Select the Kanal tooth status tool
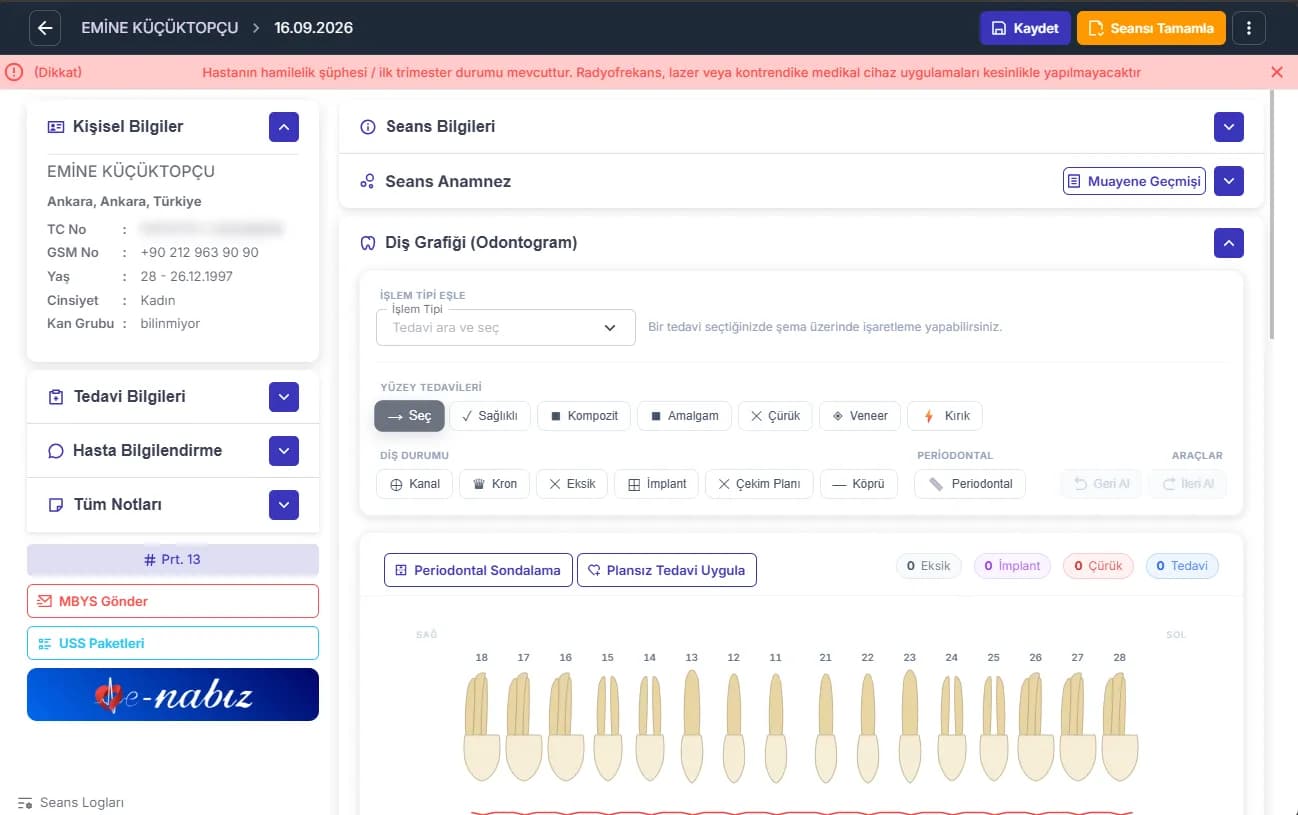 point(414,484)
